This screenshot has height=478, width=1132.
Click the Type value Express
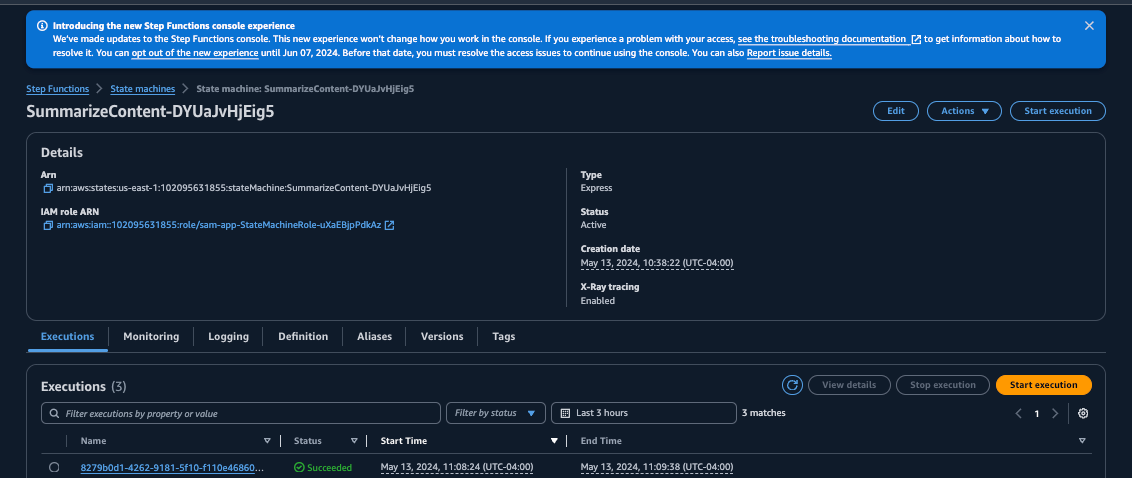(x=596, y=188)
